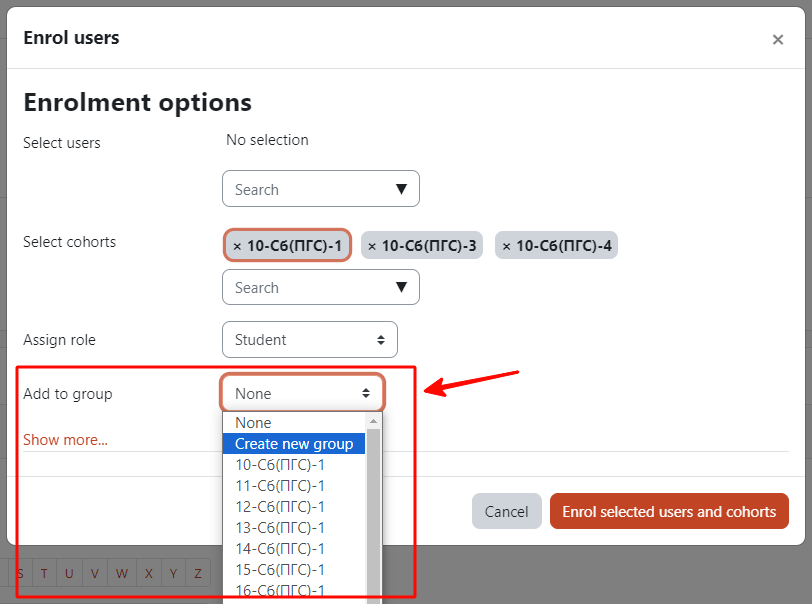812x604 pixels.
Task: Select group 11-С6(ПГС)-1 from list
Action: [294, 486]
